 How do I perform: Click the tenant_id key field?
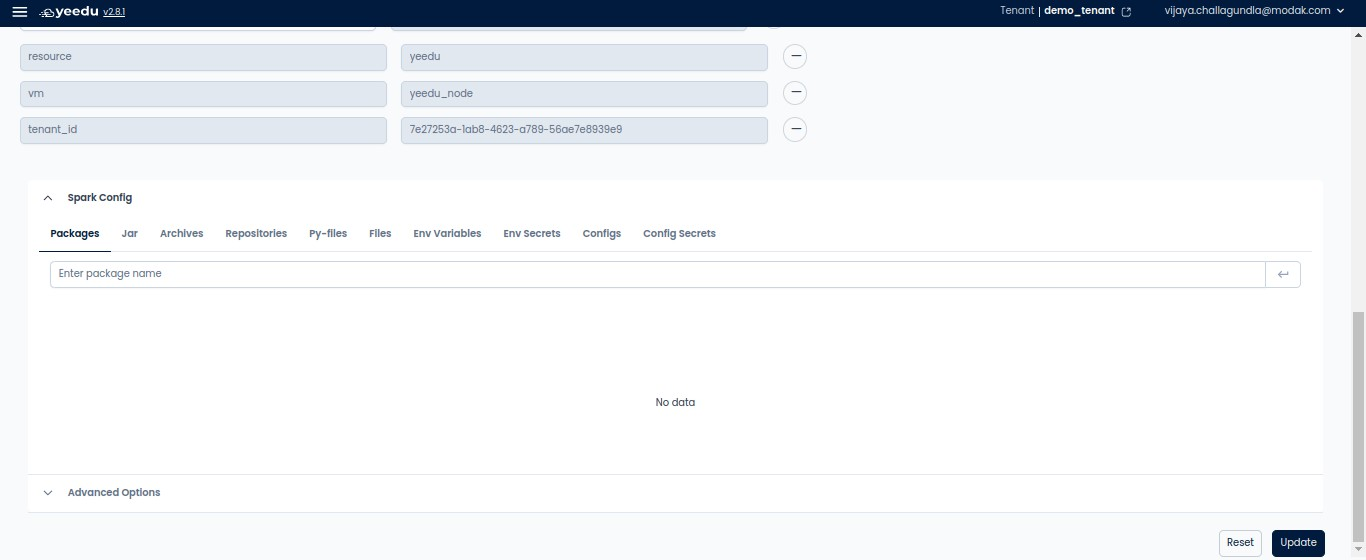203,130
